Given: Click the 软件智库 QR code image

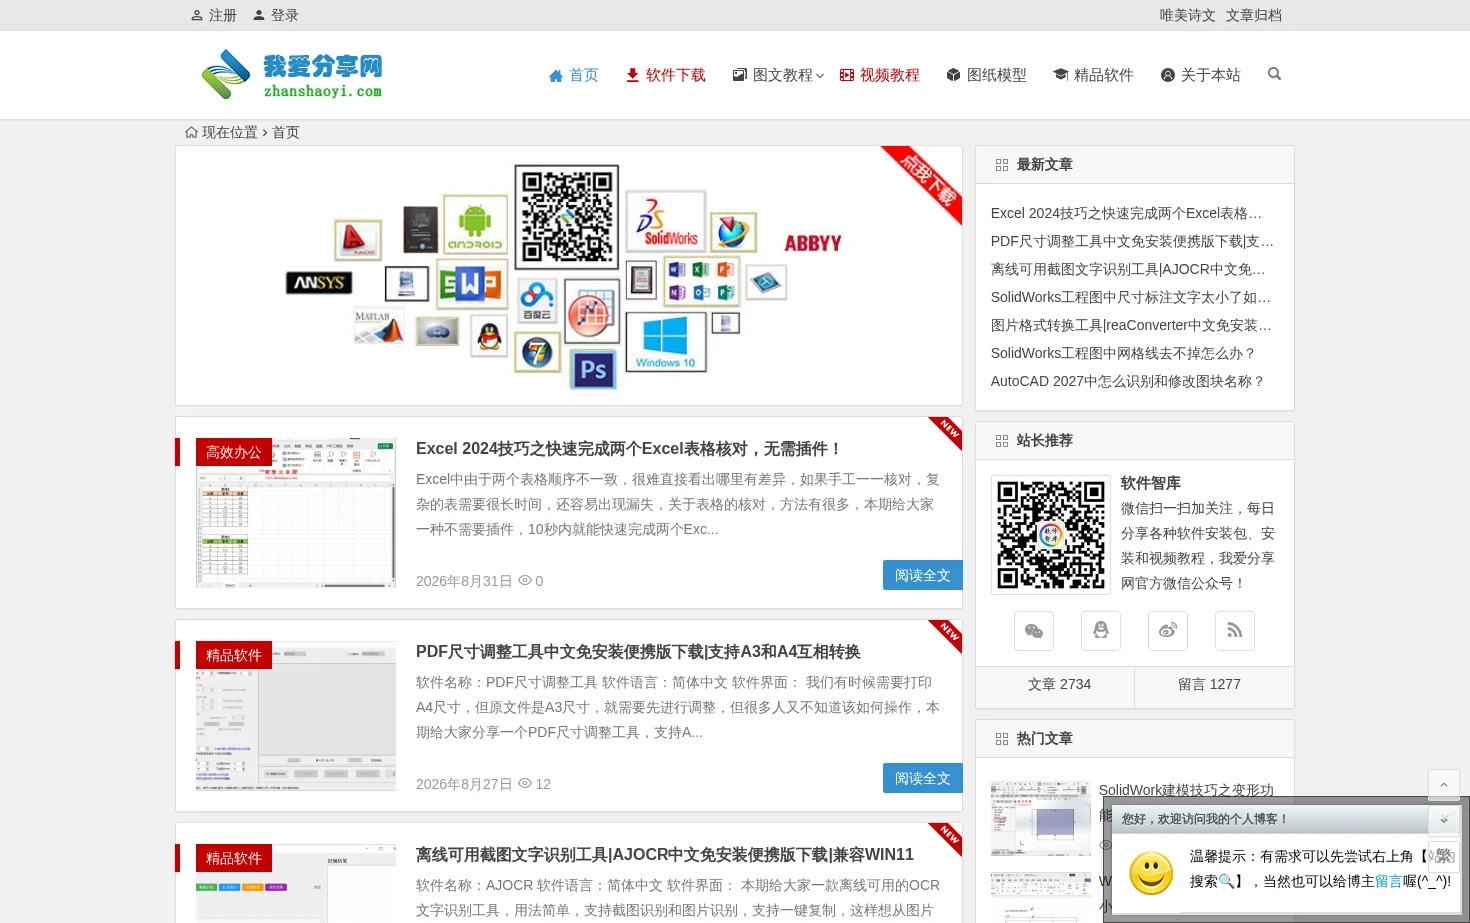Looking at the screenshot, I should coord(1051,535).
